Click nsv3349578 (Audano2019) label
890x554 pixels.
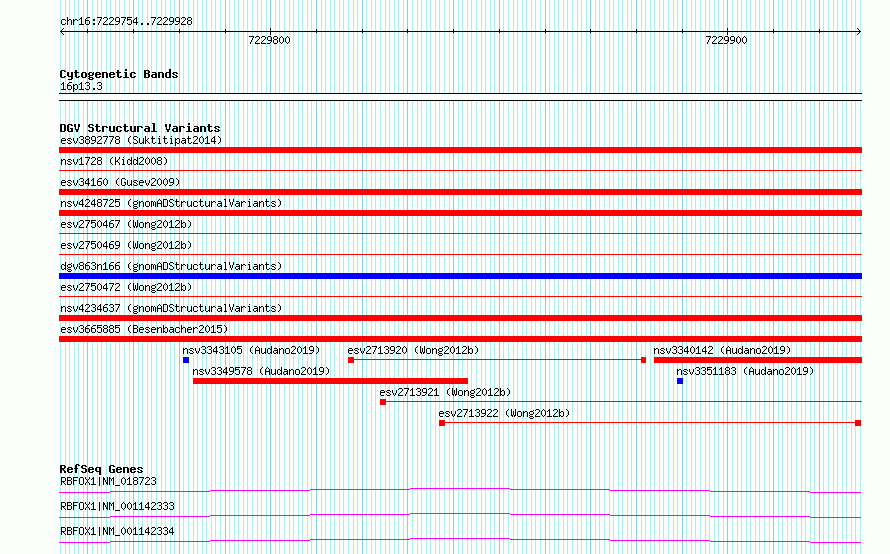point(261,371)
